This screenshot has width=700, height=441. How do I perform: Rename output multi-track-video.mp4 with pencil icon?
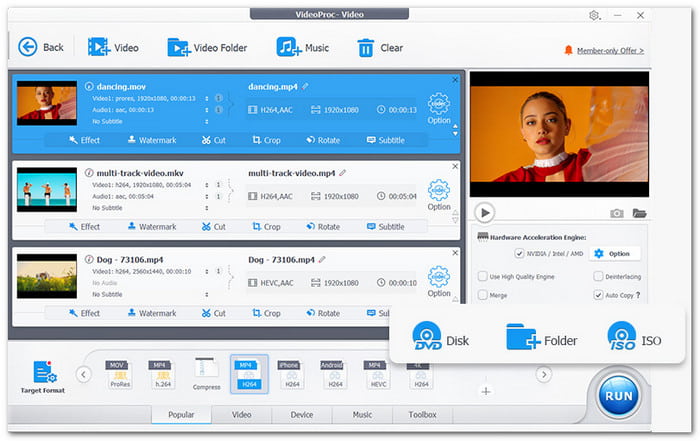pos(342,173)
